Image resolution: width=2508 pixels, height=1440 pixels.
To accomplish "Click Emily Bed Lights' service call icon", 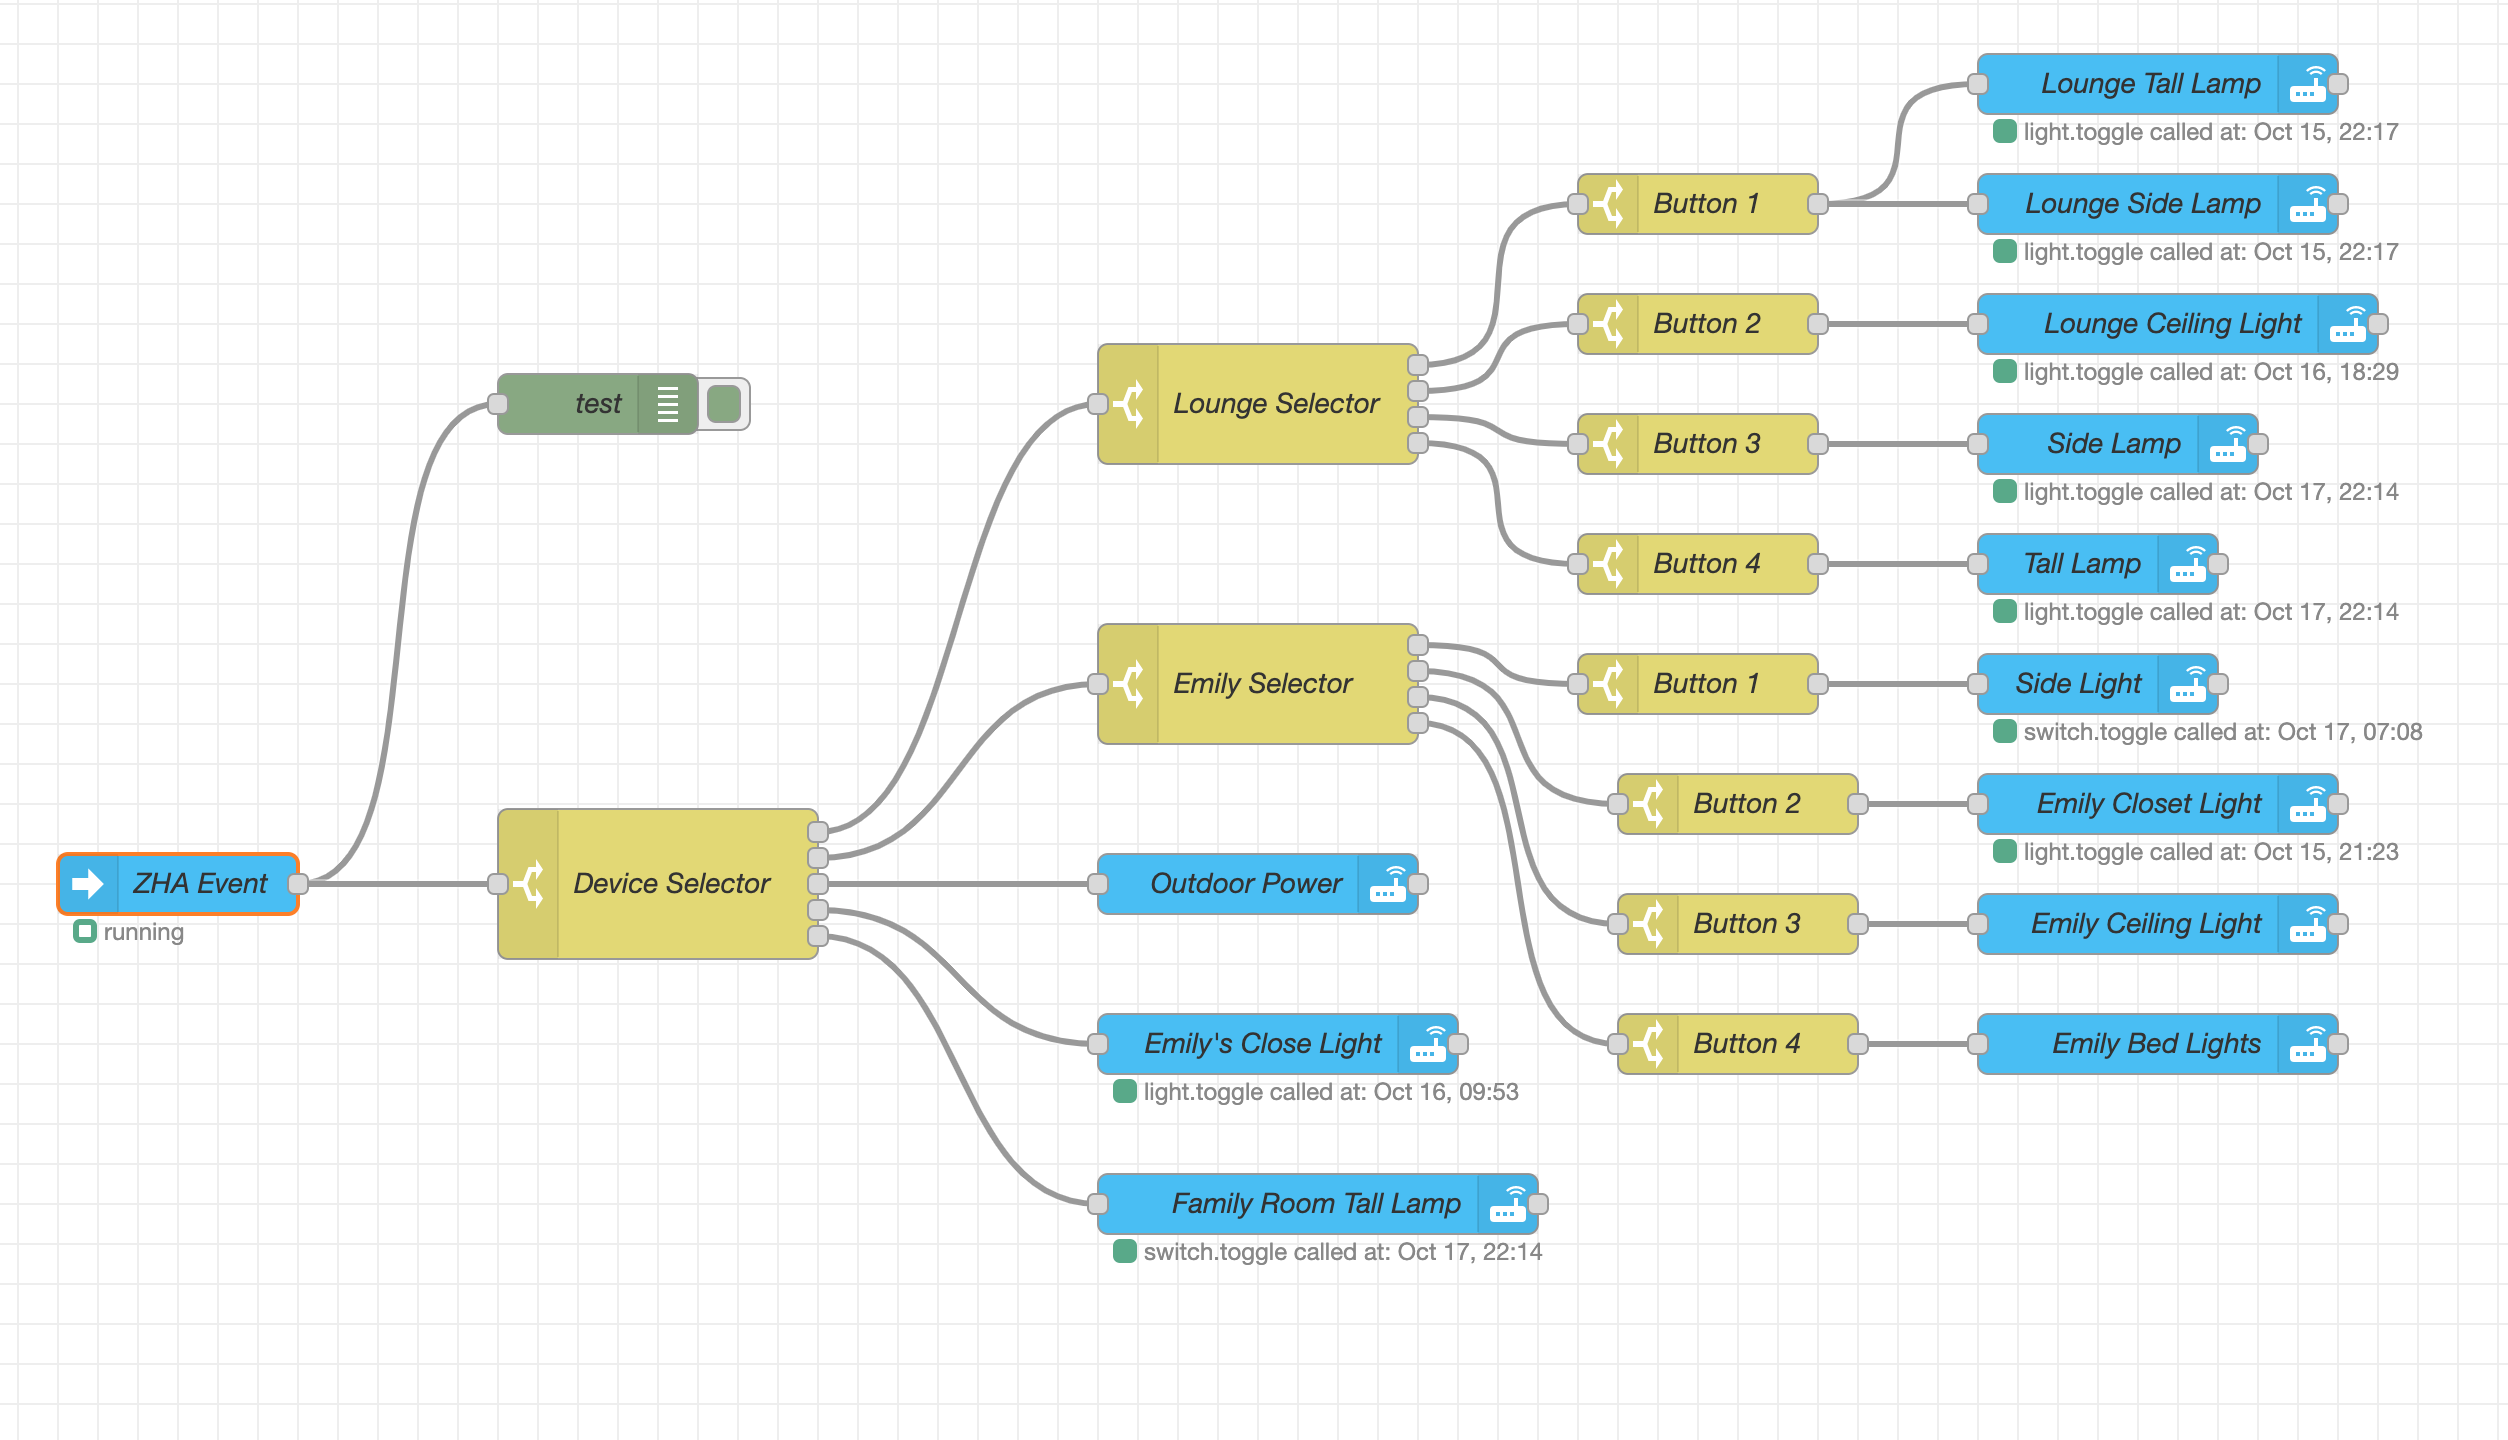I will 2308,1044.
